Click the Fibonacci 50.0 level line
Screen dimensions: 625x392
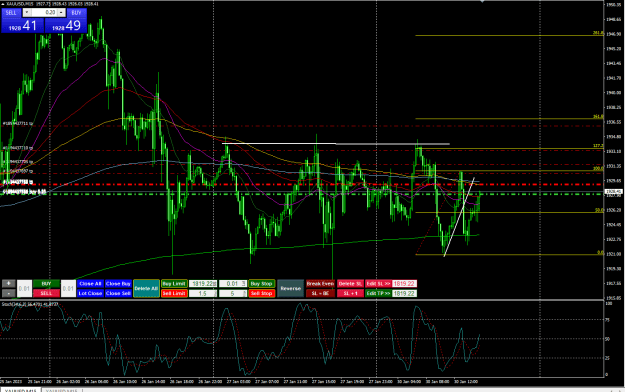pyautogui.click(x=509, y=213)
